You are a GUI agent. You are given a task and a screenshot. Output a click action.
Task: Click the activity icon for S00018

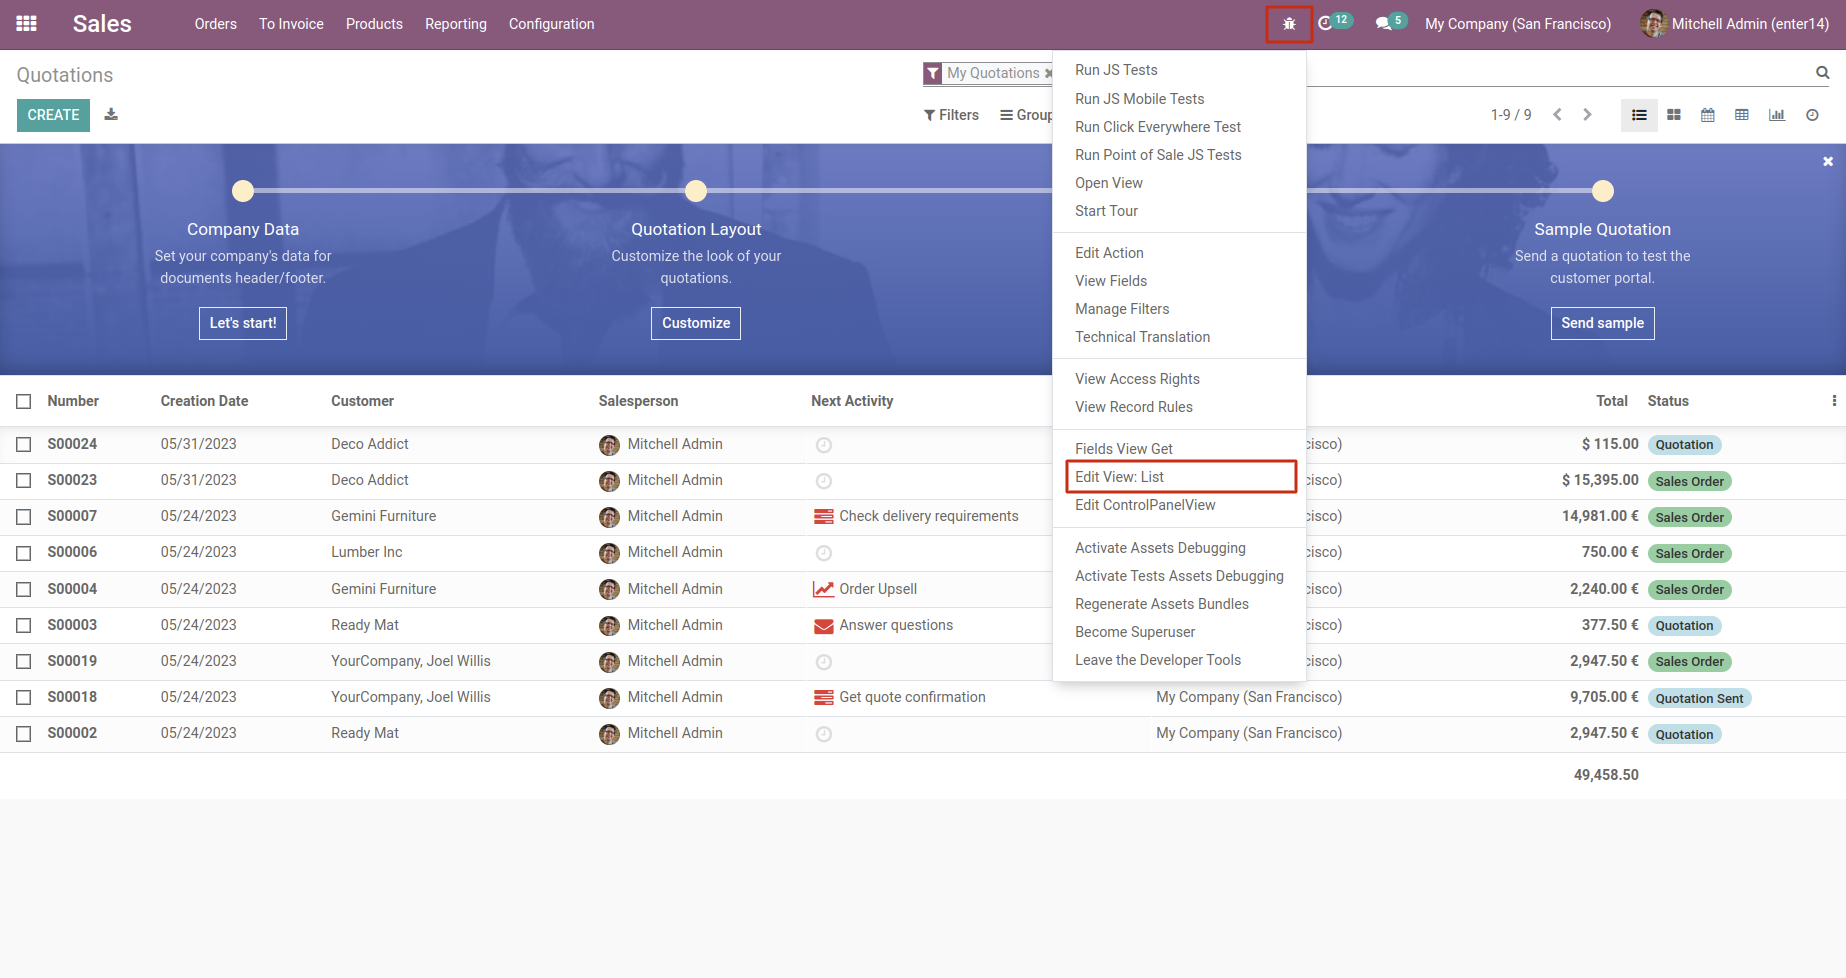824,698
